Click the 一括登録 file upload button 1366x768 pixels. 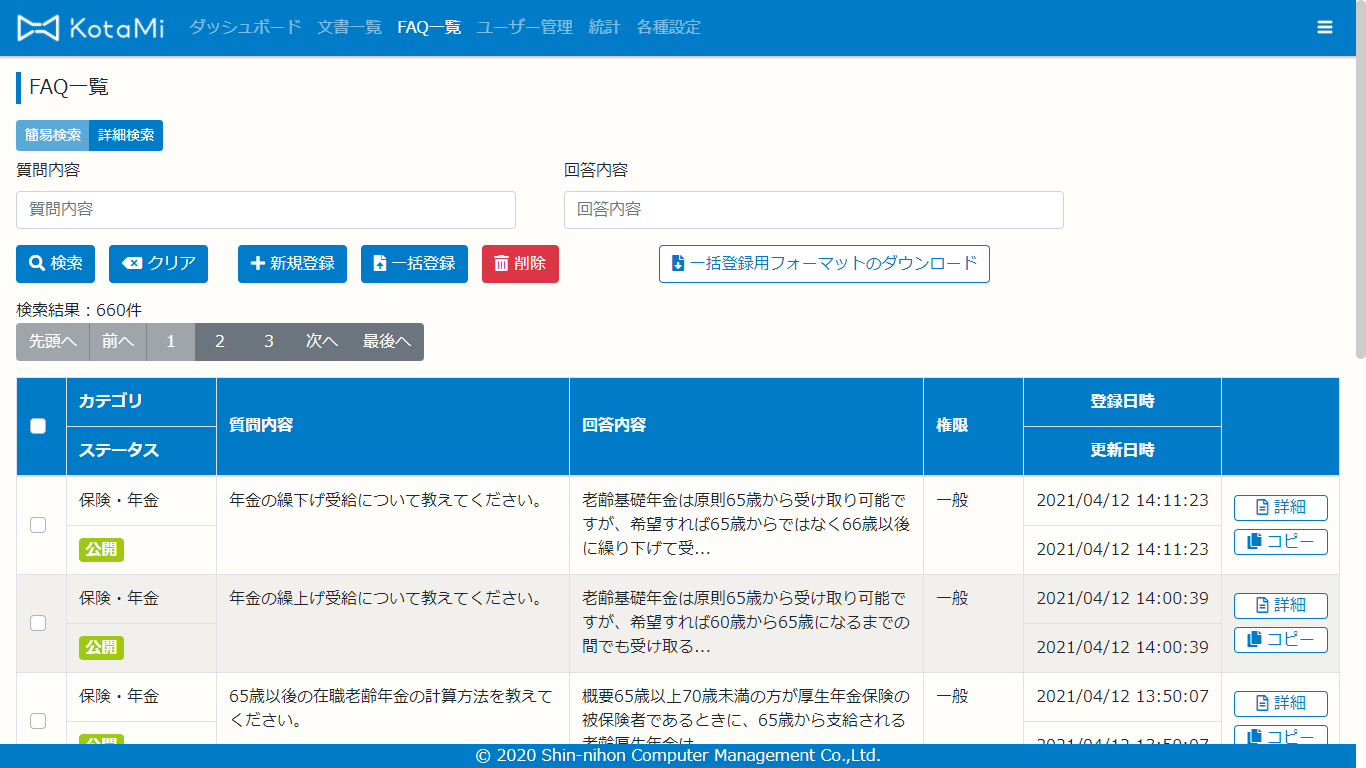point(414,264)
